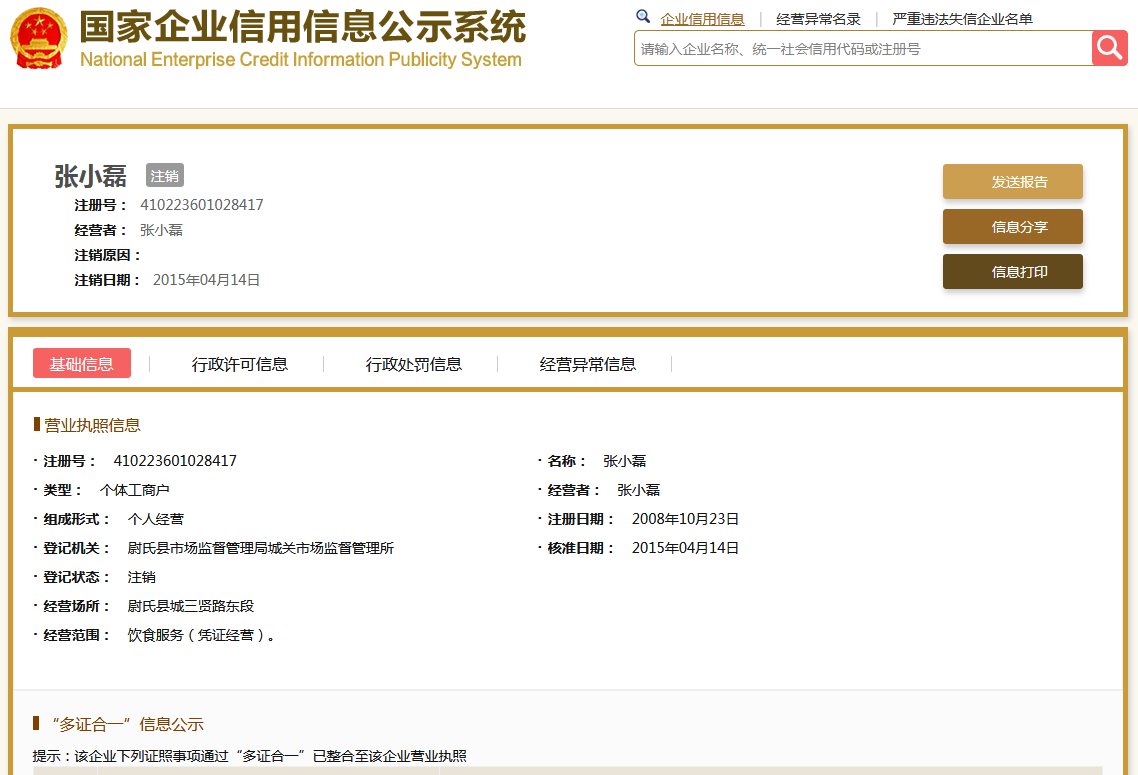This screenshot has width=1138, height=775.
Task: Go to 严重违法失信企业名单 list
Action: [x=962, y=19]
